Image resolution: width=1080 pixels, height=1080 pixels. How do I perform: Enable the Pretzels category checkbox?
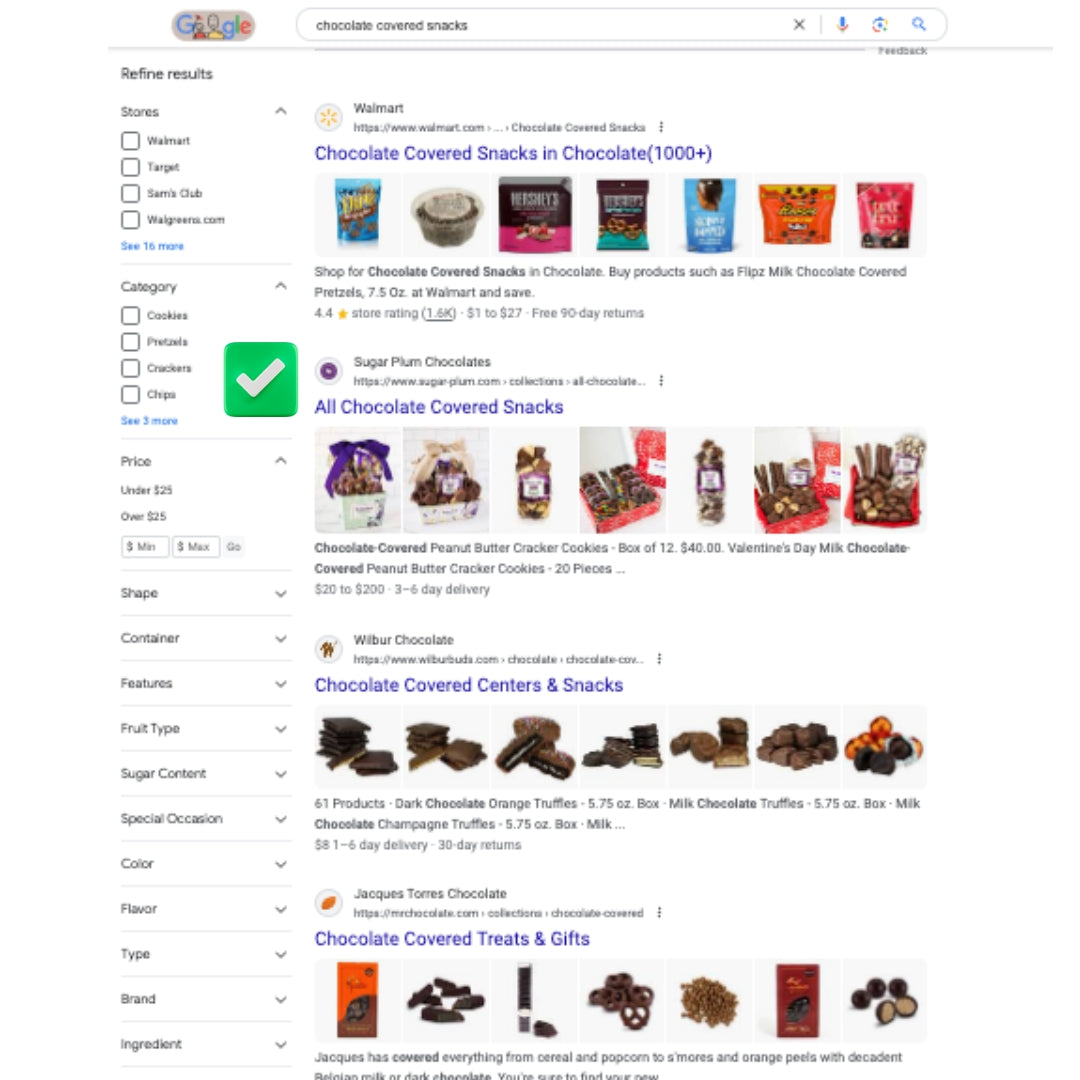(130, 342)
